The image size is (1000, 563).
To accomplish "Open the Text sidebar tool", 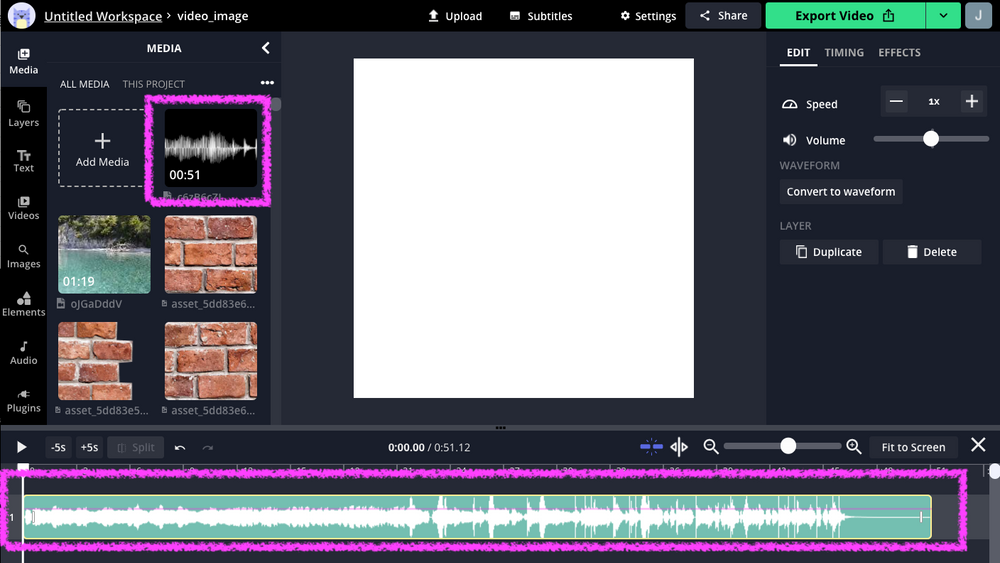I will 24,161.
